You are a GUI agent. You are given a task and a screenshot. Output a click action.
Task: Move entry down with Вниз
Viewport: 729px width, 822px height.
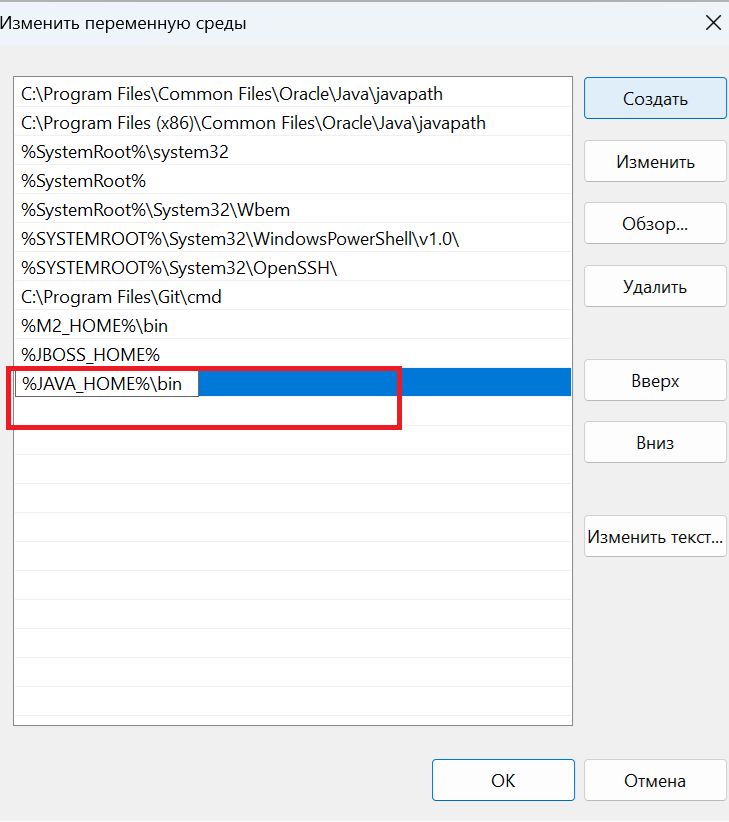coord(655,443)
